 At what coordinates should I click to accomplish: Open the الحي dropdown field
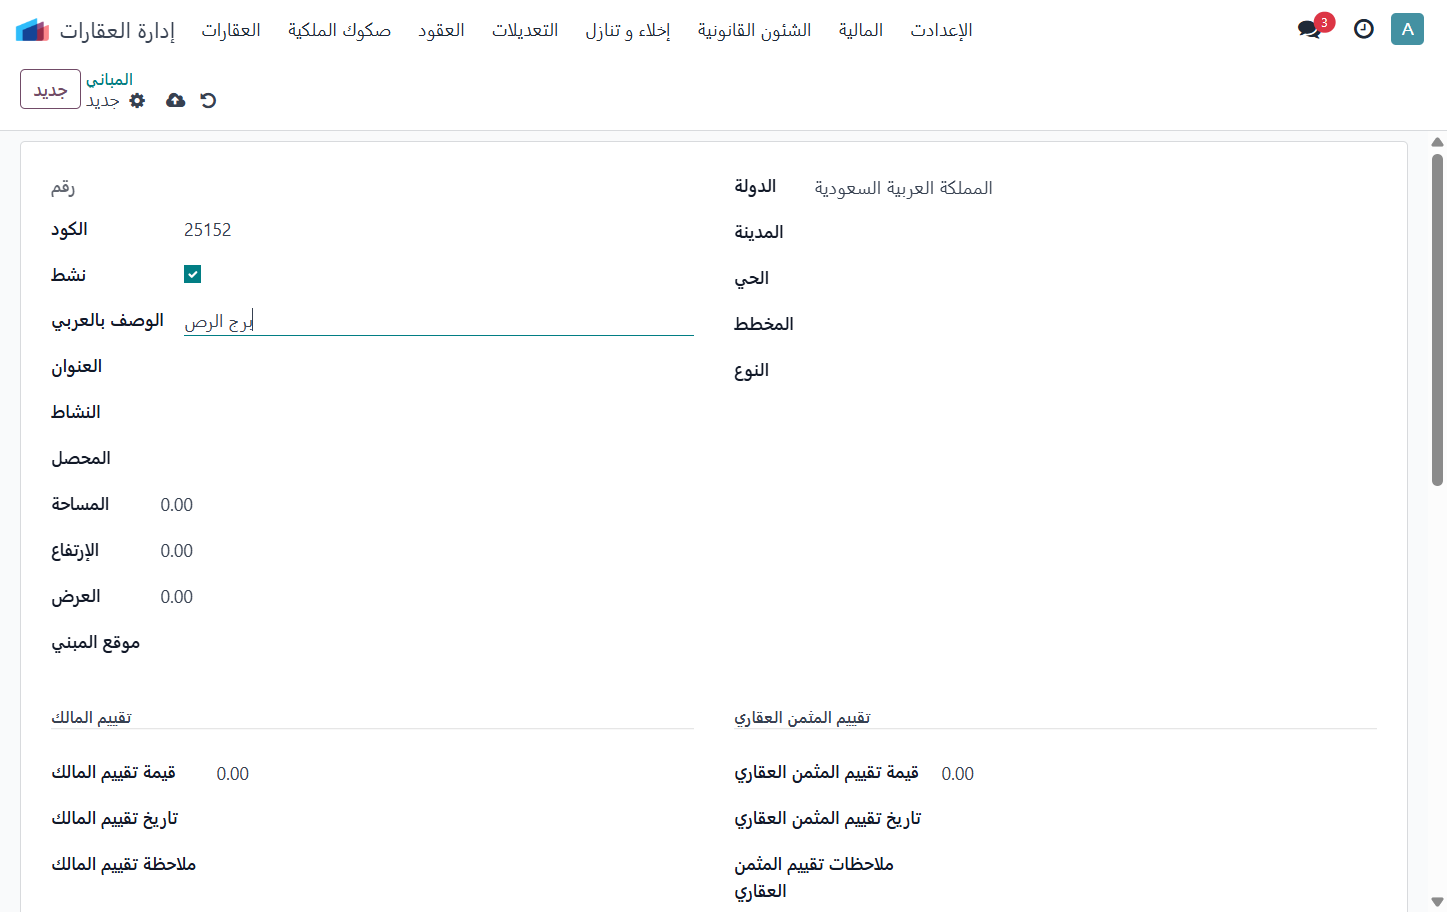click(1095, 278)
